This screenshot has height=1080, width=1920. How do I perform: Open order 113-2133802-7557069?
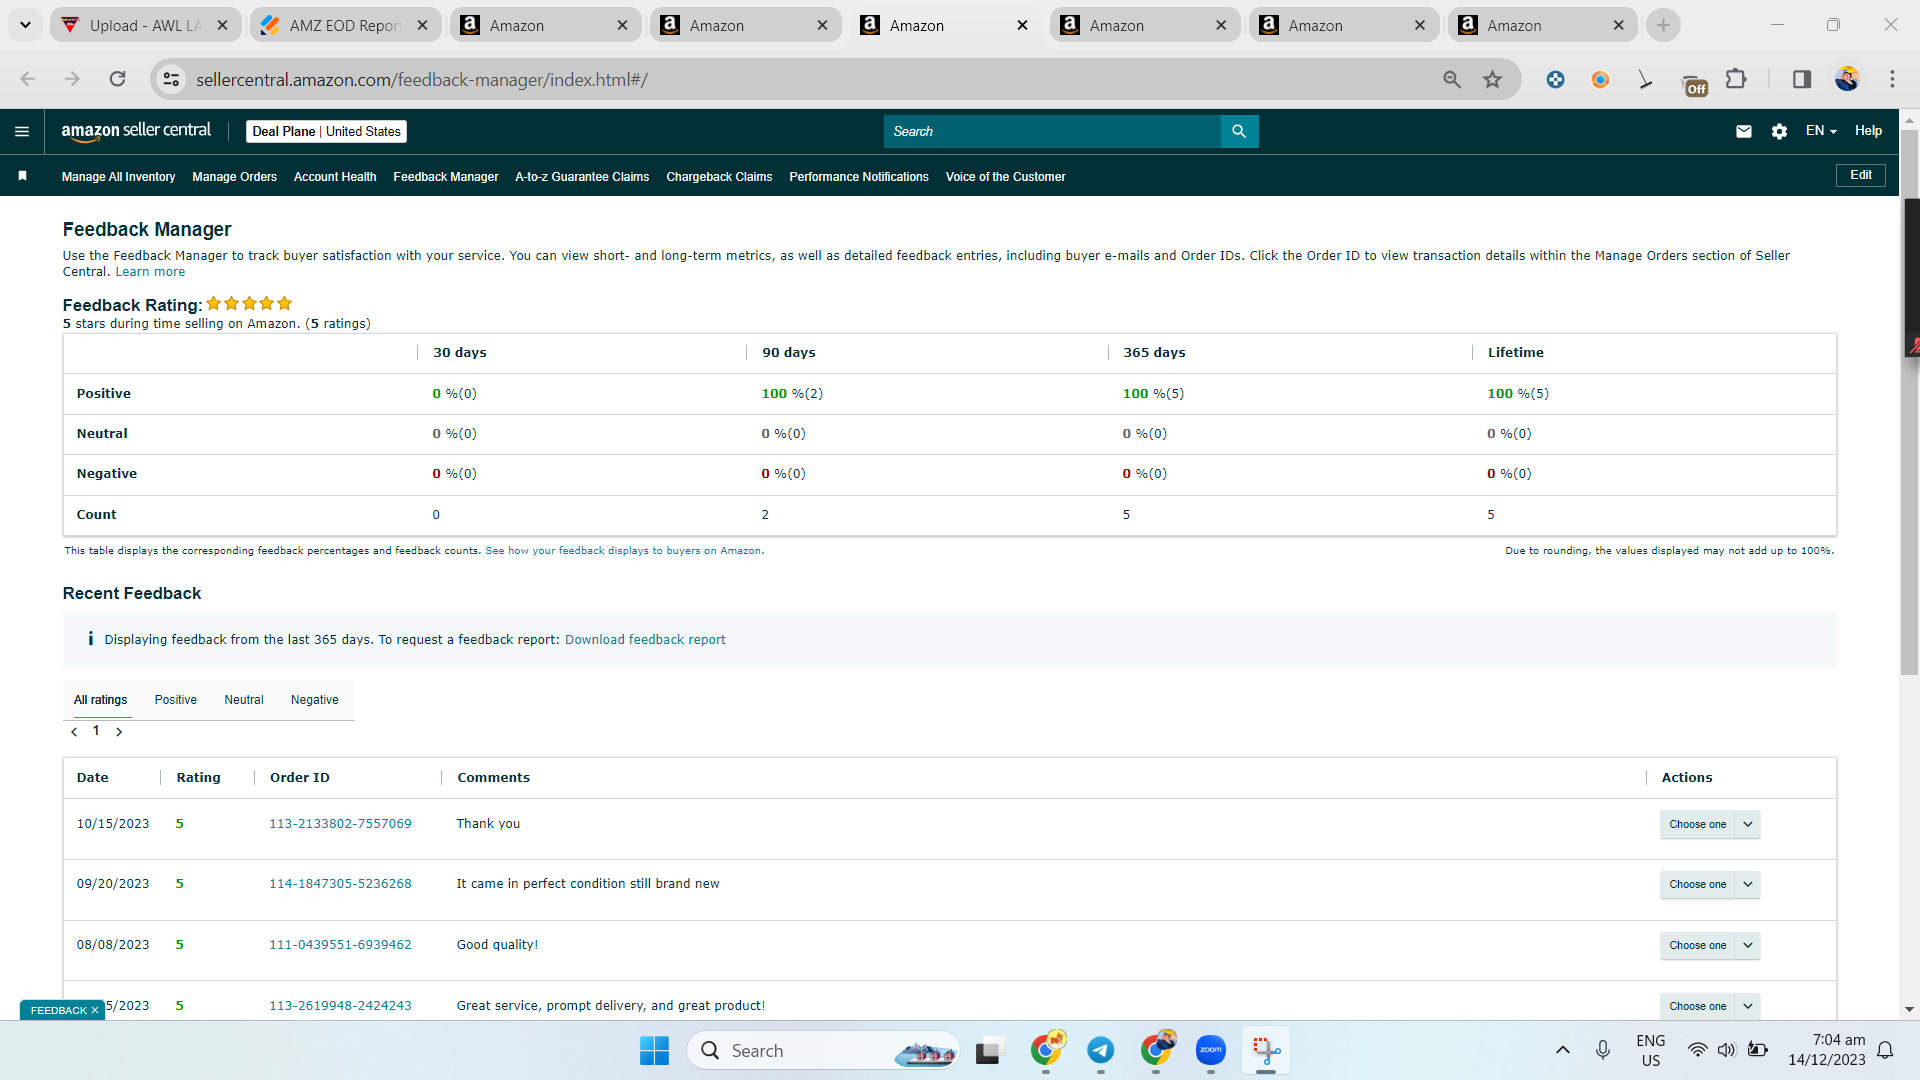click(340, 824)
